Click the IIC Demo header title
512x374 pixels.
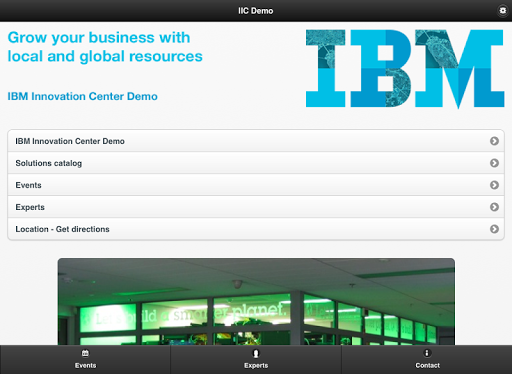[x=256, y=11]
